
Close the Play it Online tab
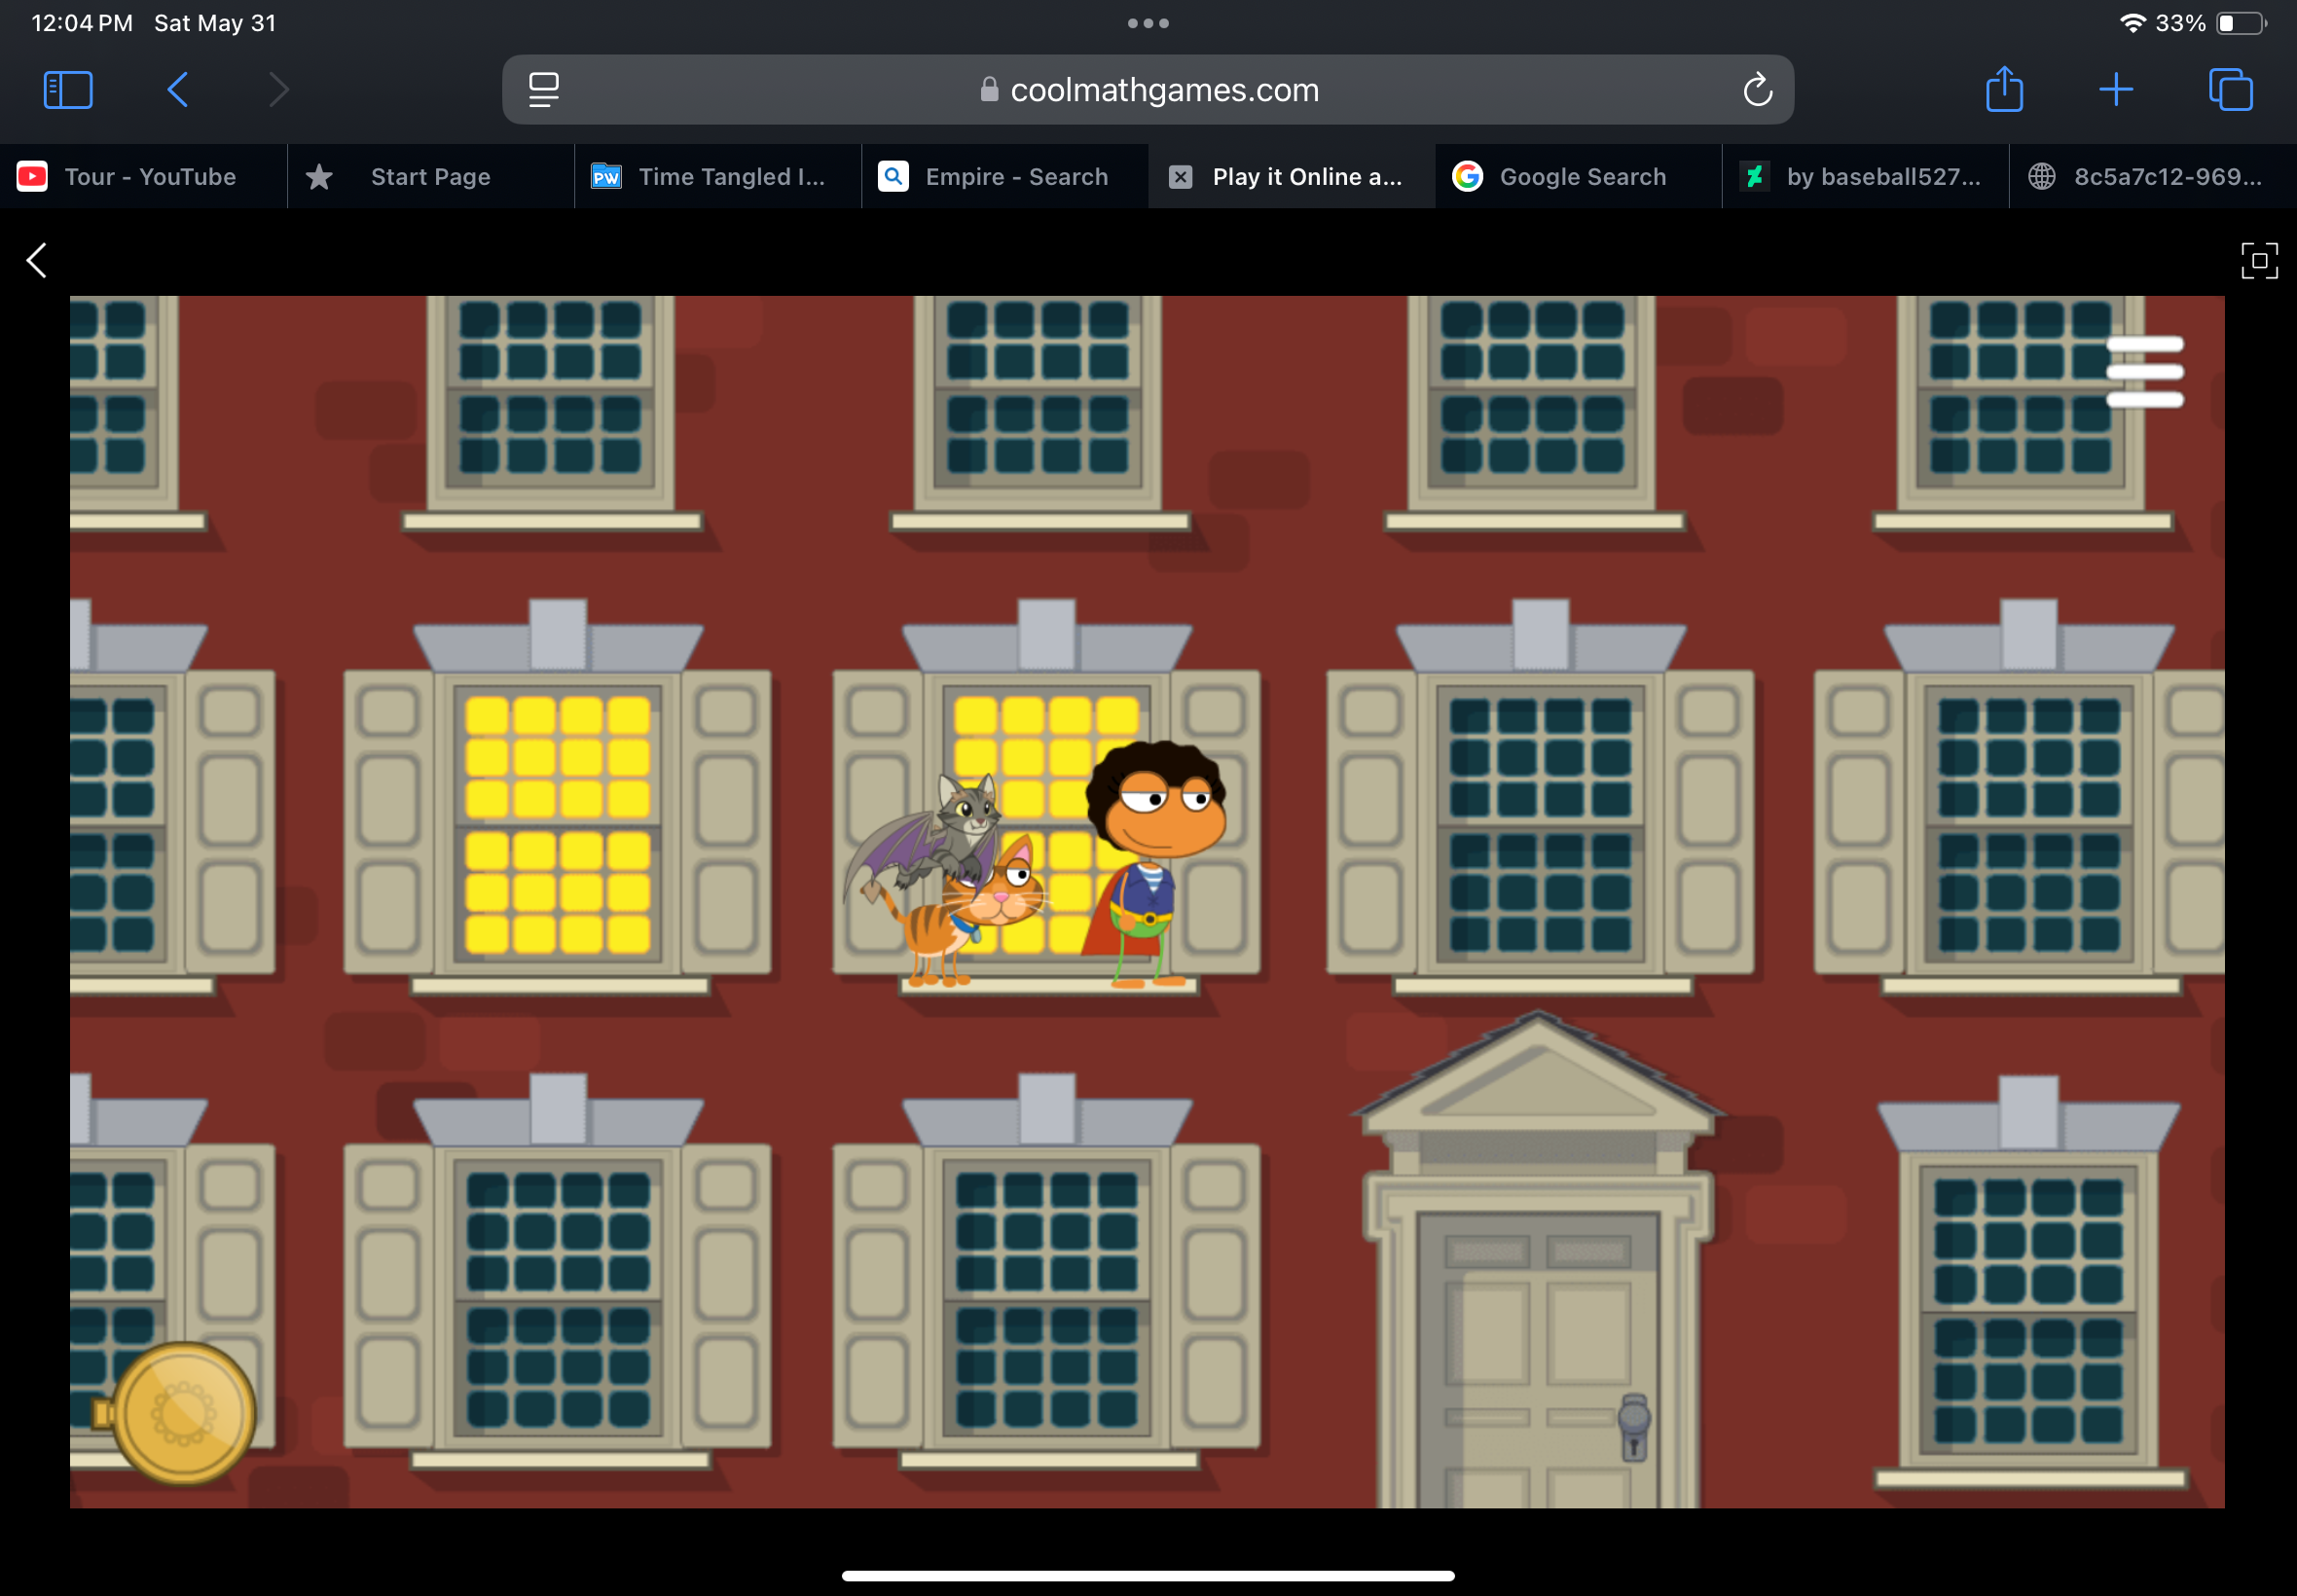1180,177
